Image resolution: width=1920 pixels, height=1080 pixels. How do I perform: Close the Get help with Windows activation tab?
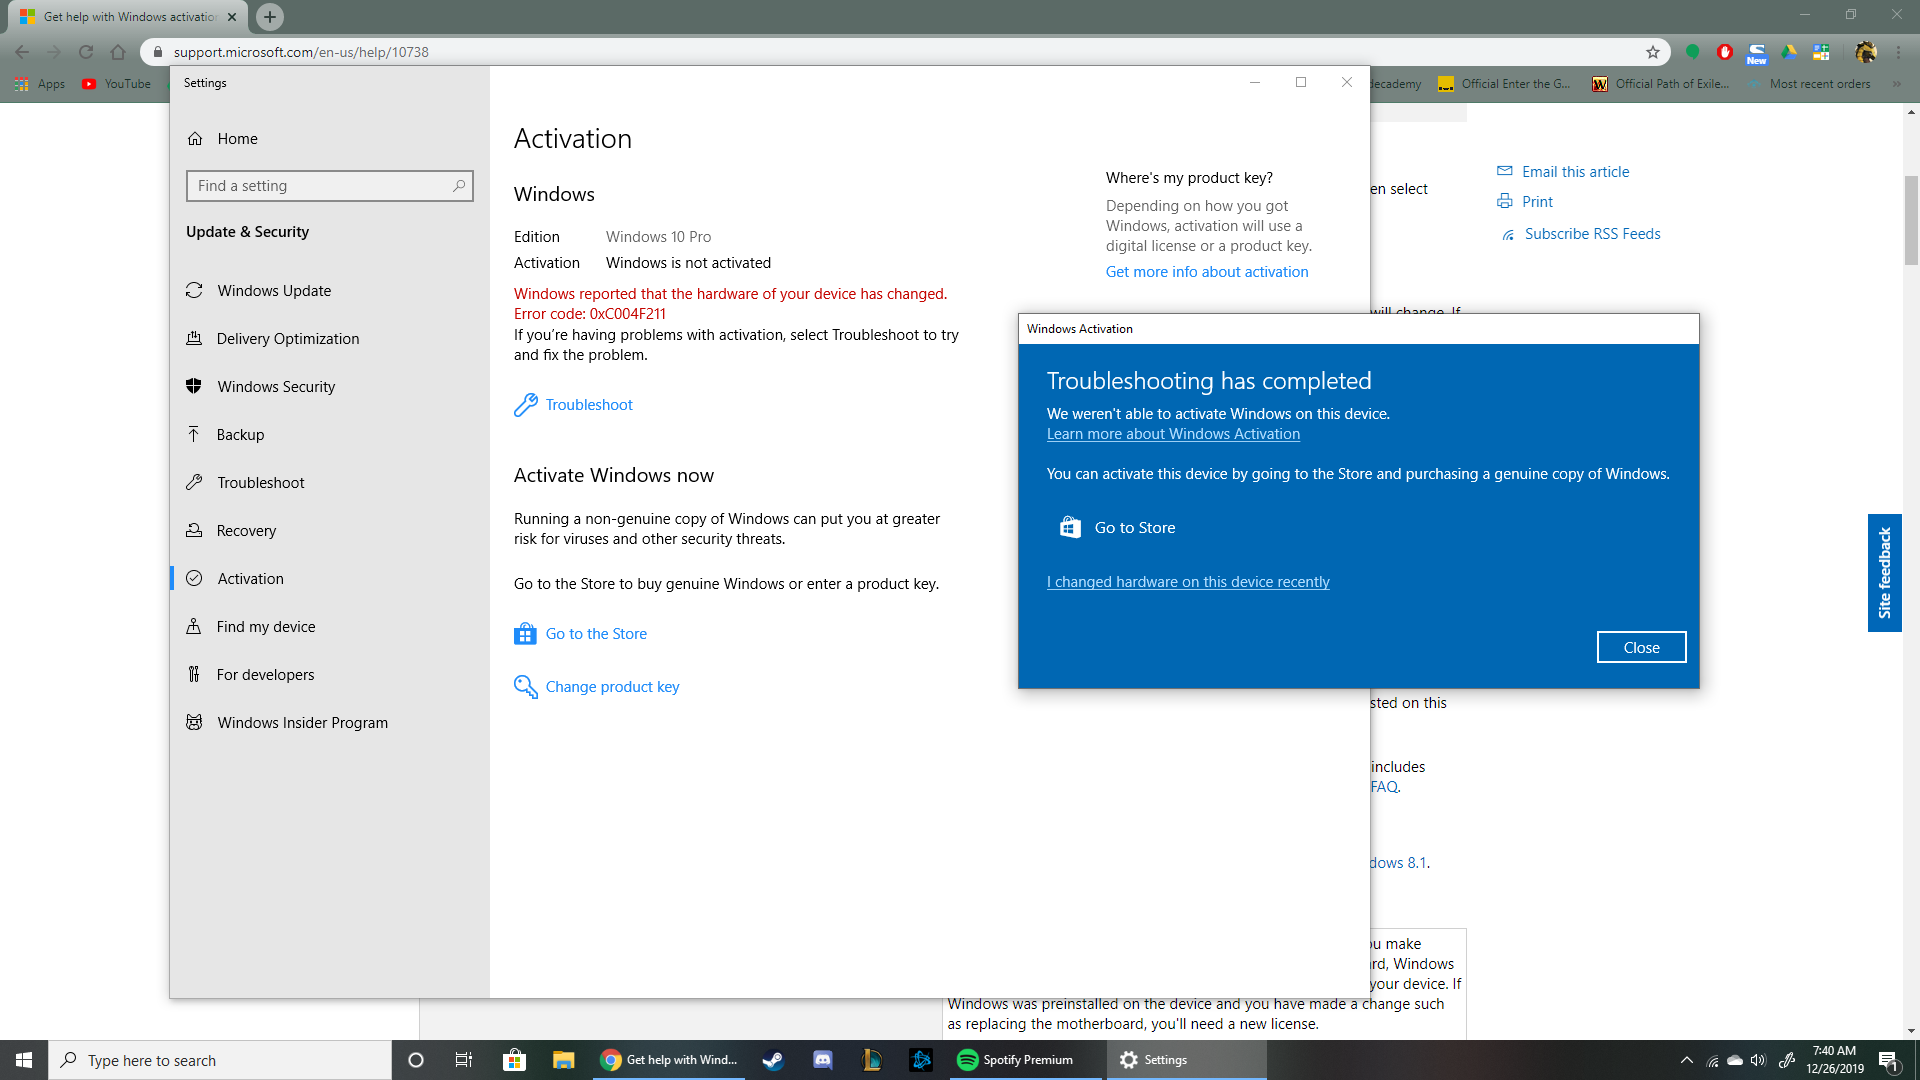point(232,17)
